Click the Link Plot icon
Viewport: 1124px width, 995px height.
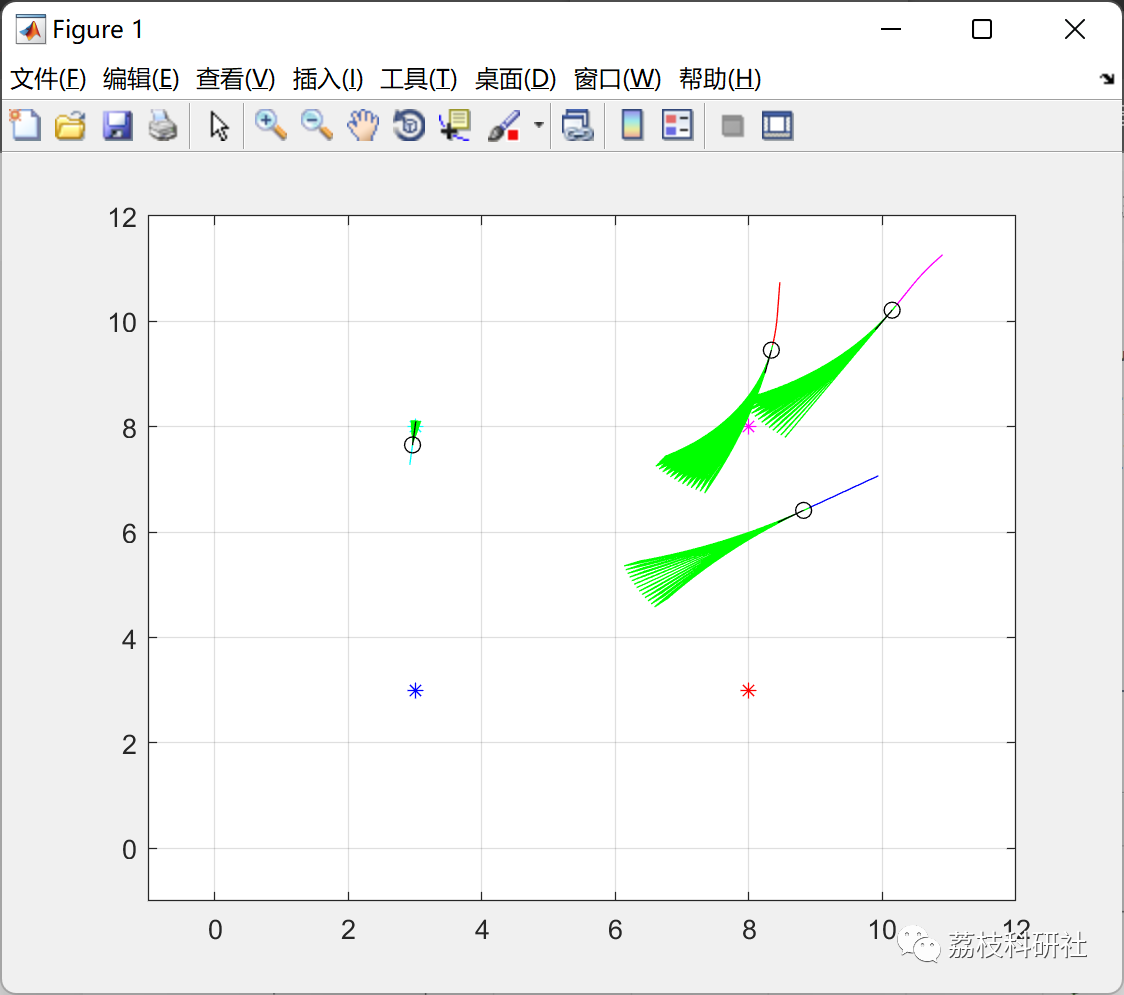pyautogui.click(x=577, y=125)
